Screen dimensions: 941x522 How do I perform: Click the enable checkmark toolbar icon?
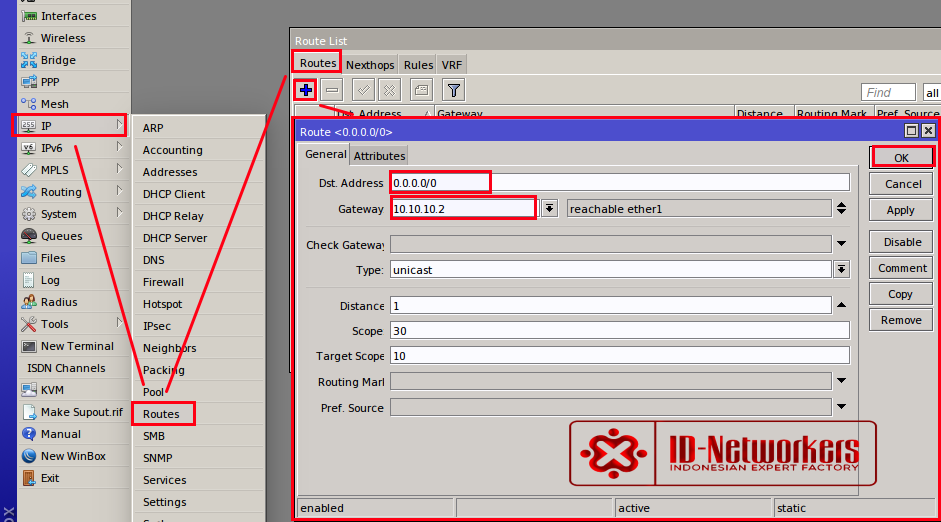[x=363, y=90]
